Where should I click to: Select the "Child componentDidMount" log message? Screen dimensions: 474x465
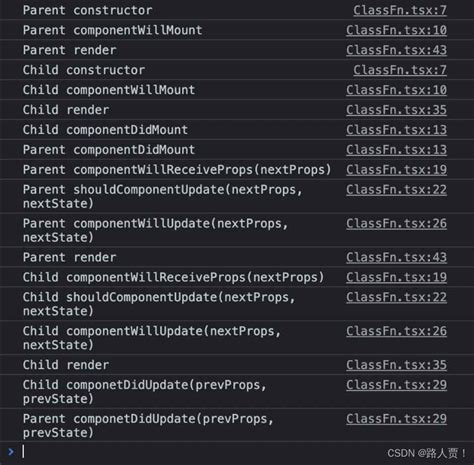tap(105, 130)
